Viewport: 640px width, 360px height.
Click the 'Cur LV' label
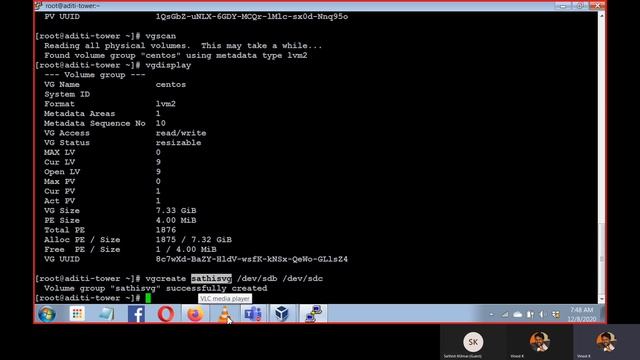(60, 162)
